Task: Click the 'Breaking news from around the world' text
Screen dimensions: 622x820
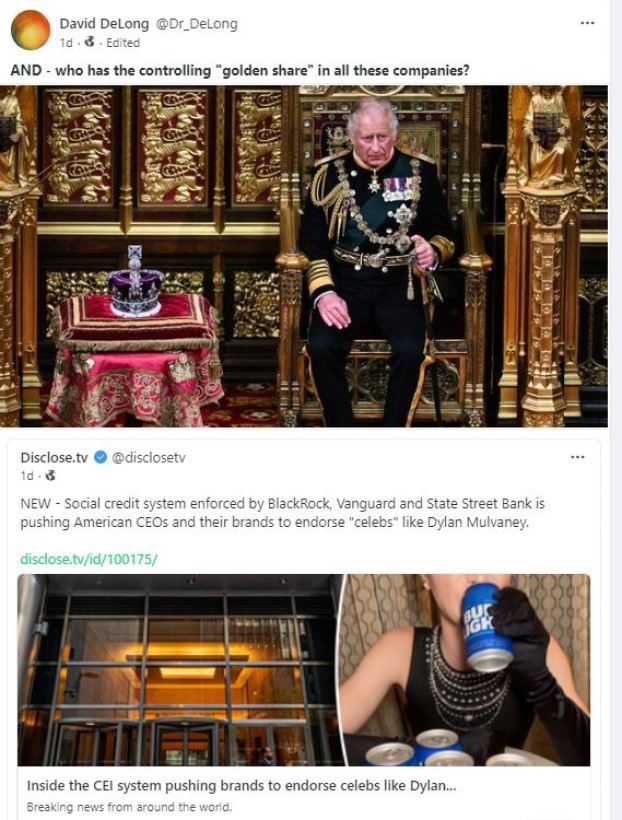Action: click(x=129, y=807)
